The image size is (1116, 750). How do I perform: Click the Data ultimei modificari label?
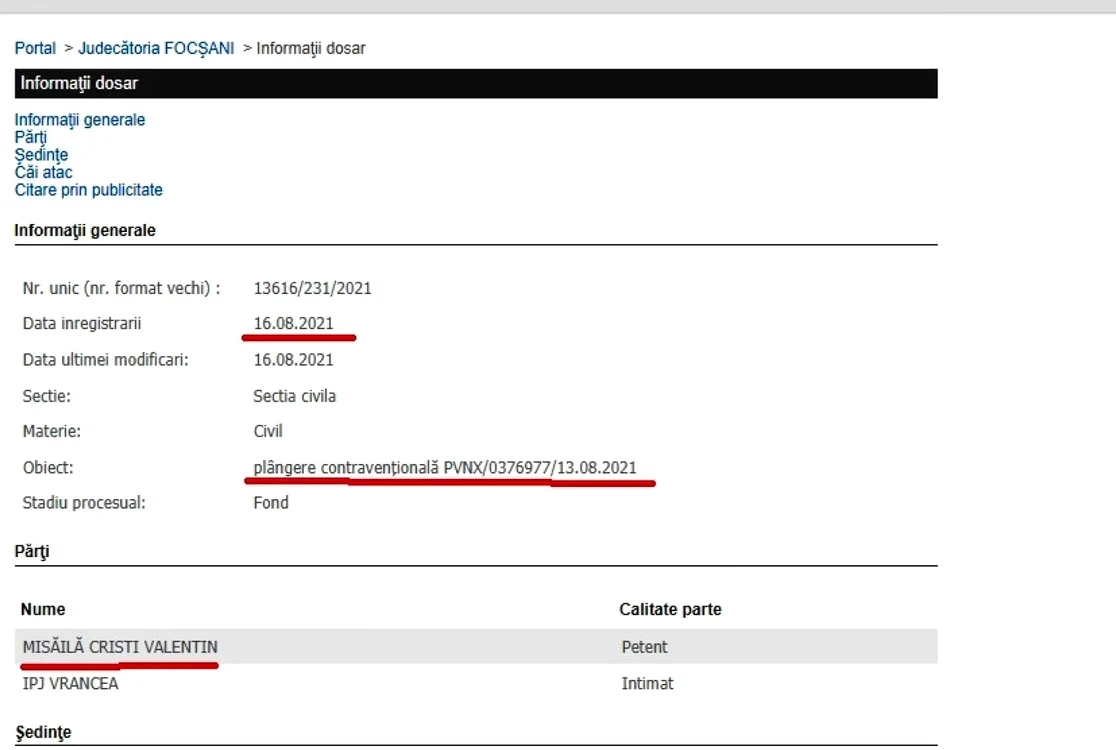(x=105, y=359)
